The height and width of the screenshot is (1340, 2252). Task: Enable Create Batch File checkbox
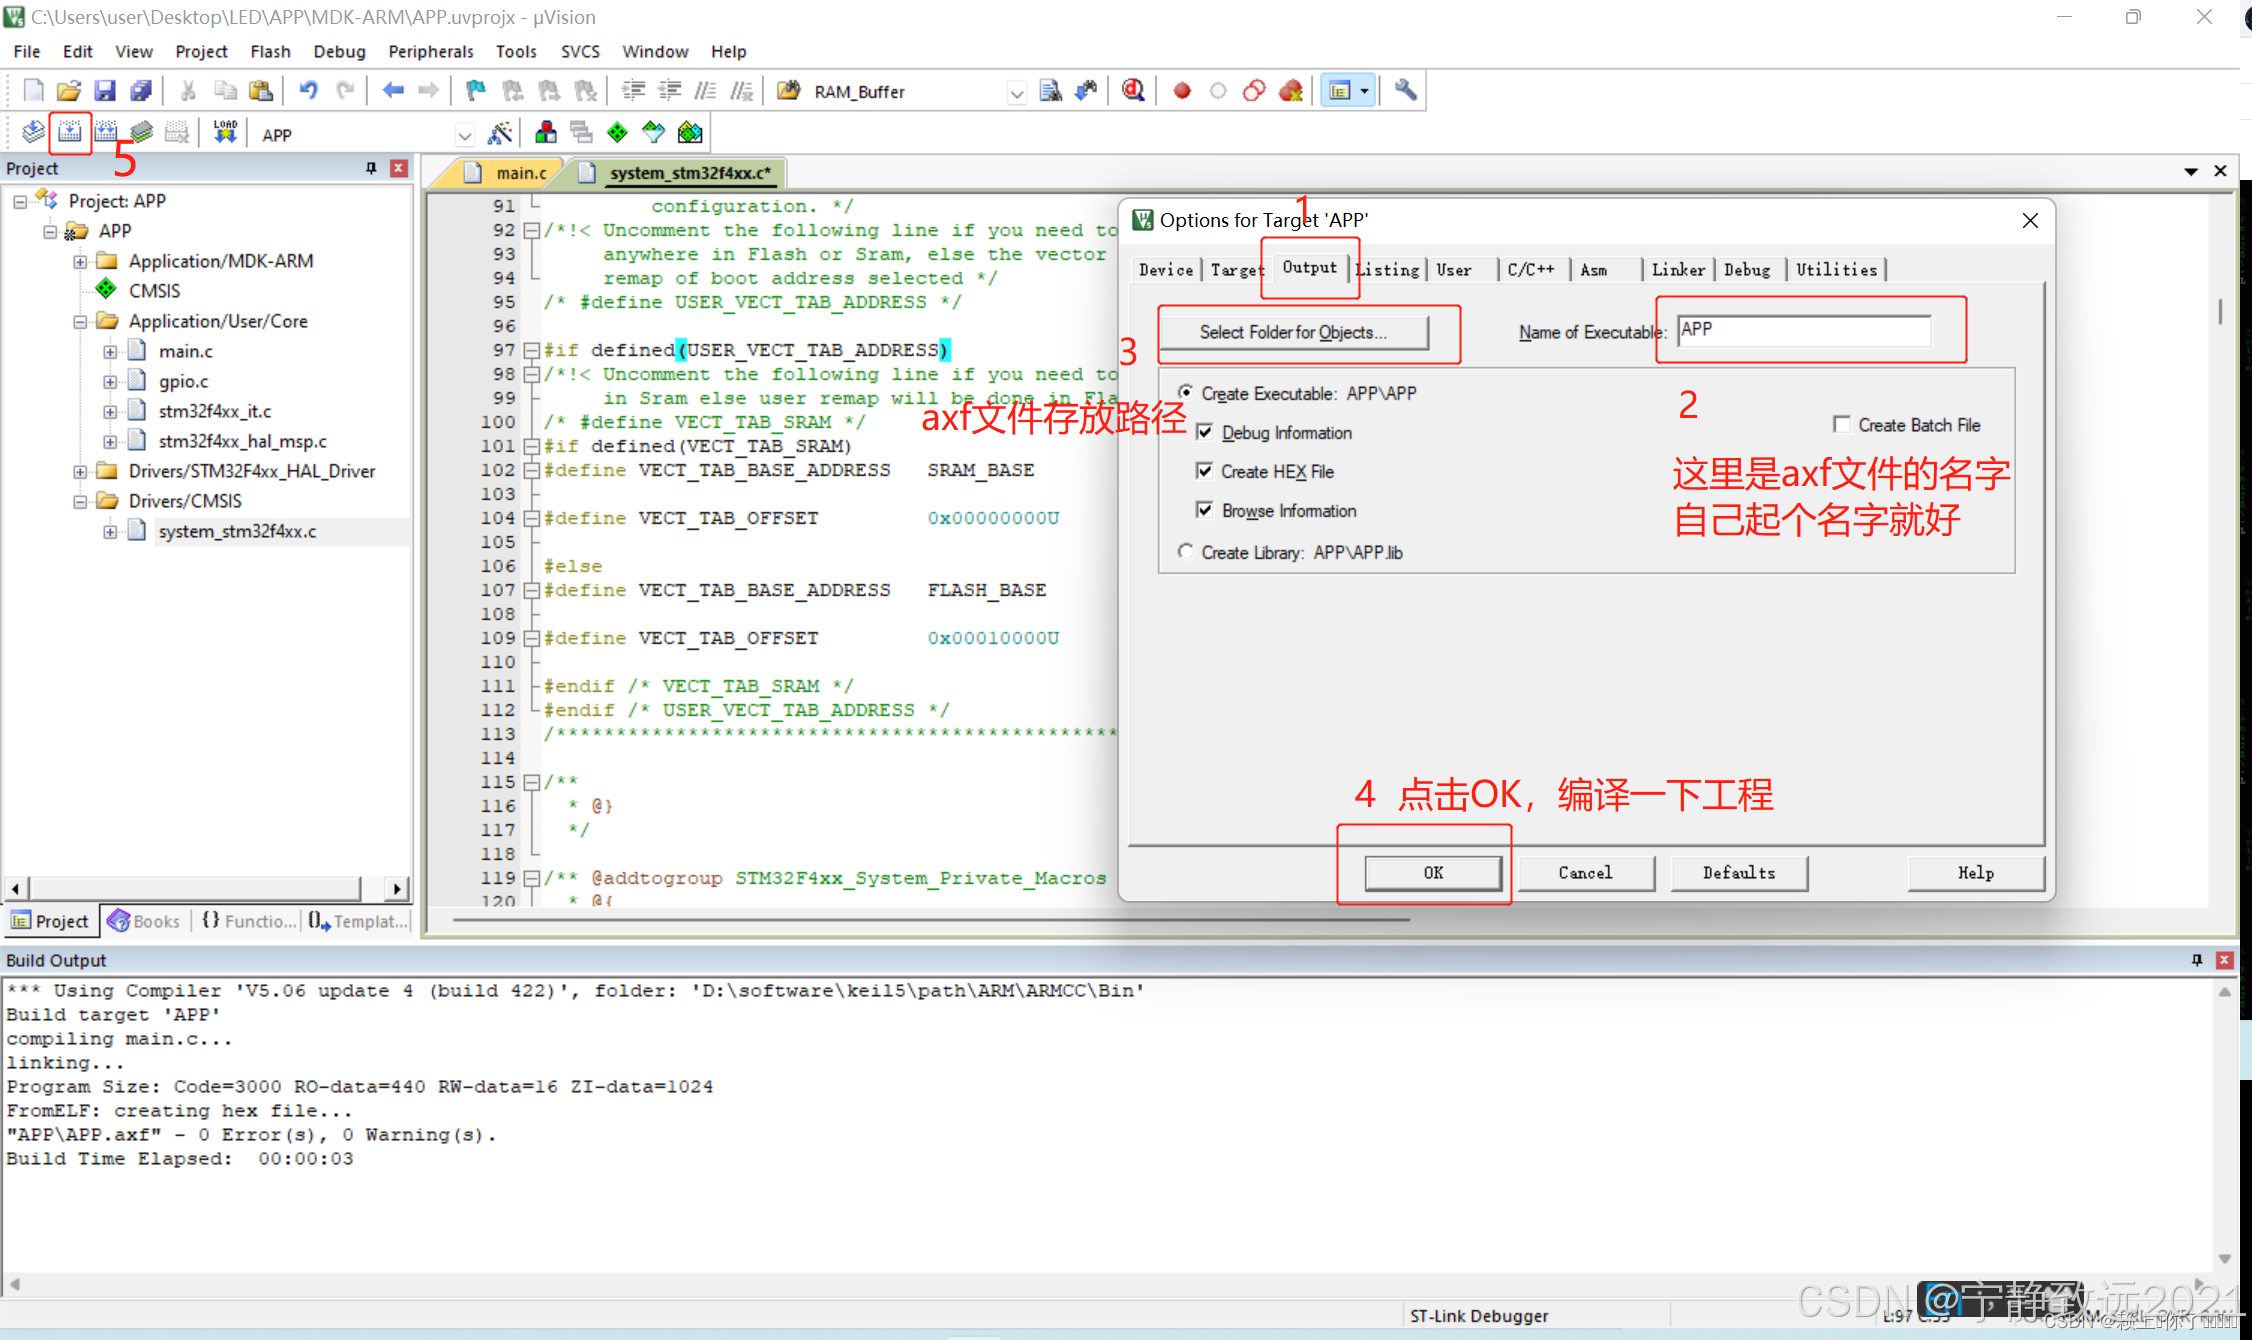(x=1842, y=424)
